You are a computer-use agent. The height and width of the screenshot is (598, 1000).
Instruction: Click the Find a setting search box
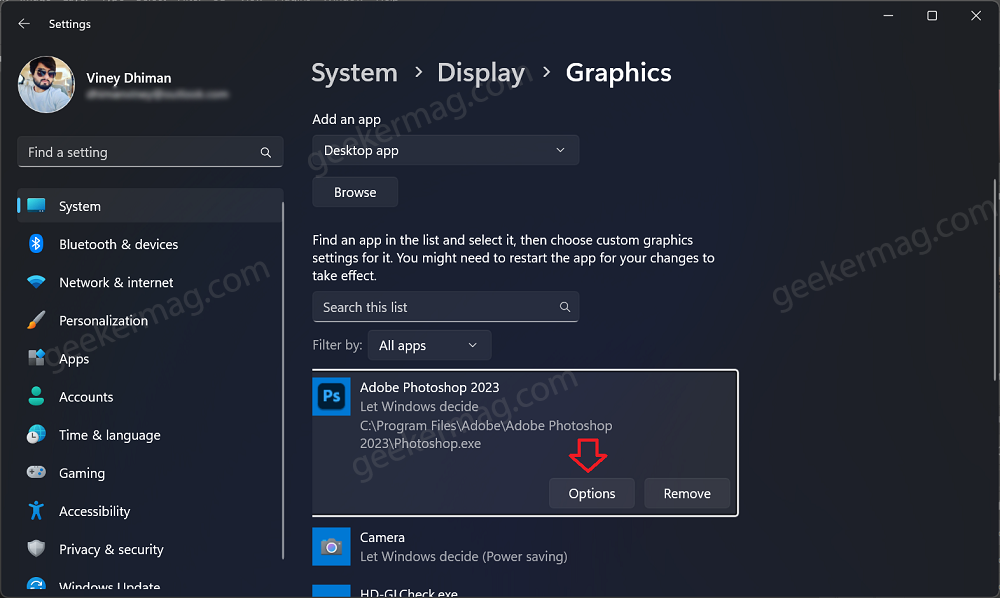click(x=150, y=152)
